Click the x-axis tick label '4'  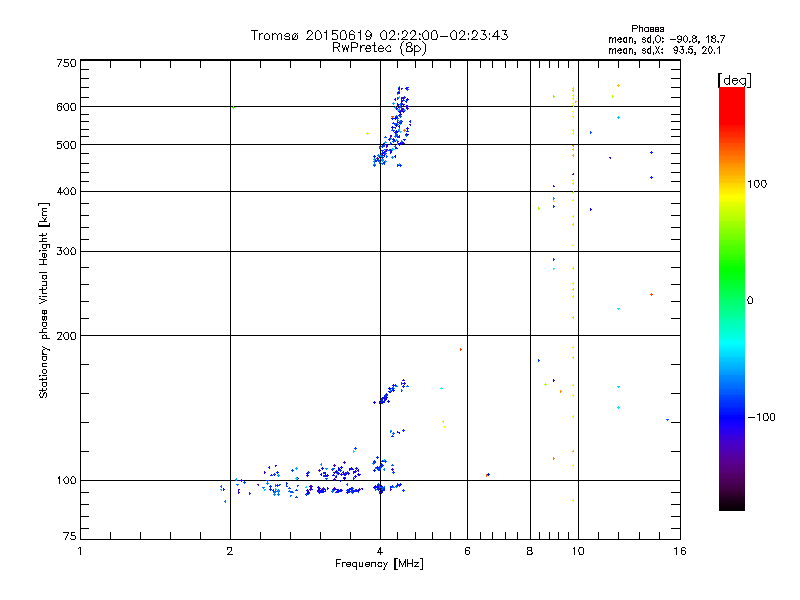click(380, 551)
